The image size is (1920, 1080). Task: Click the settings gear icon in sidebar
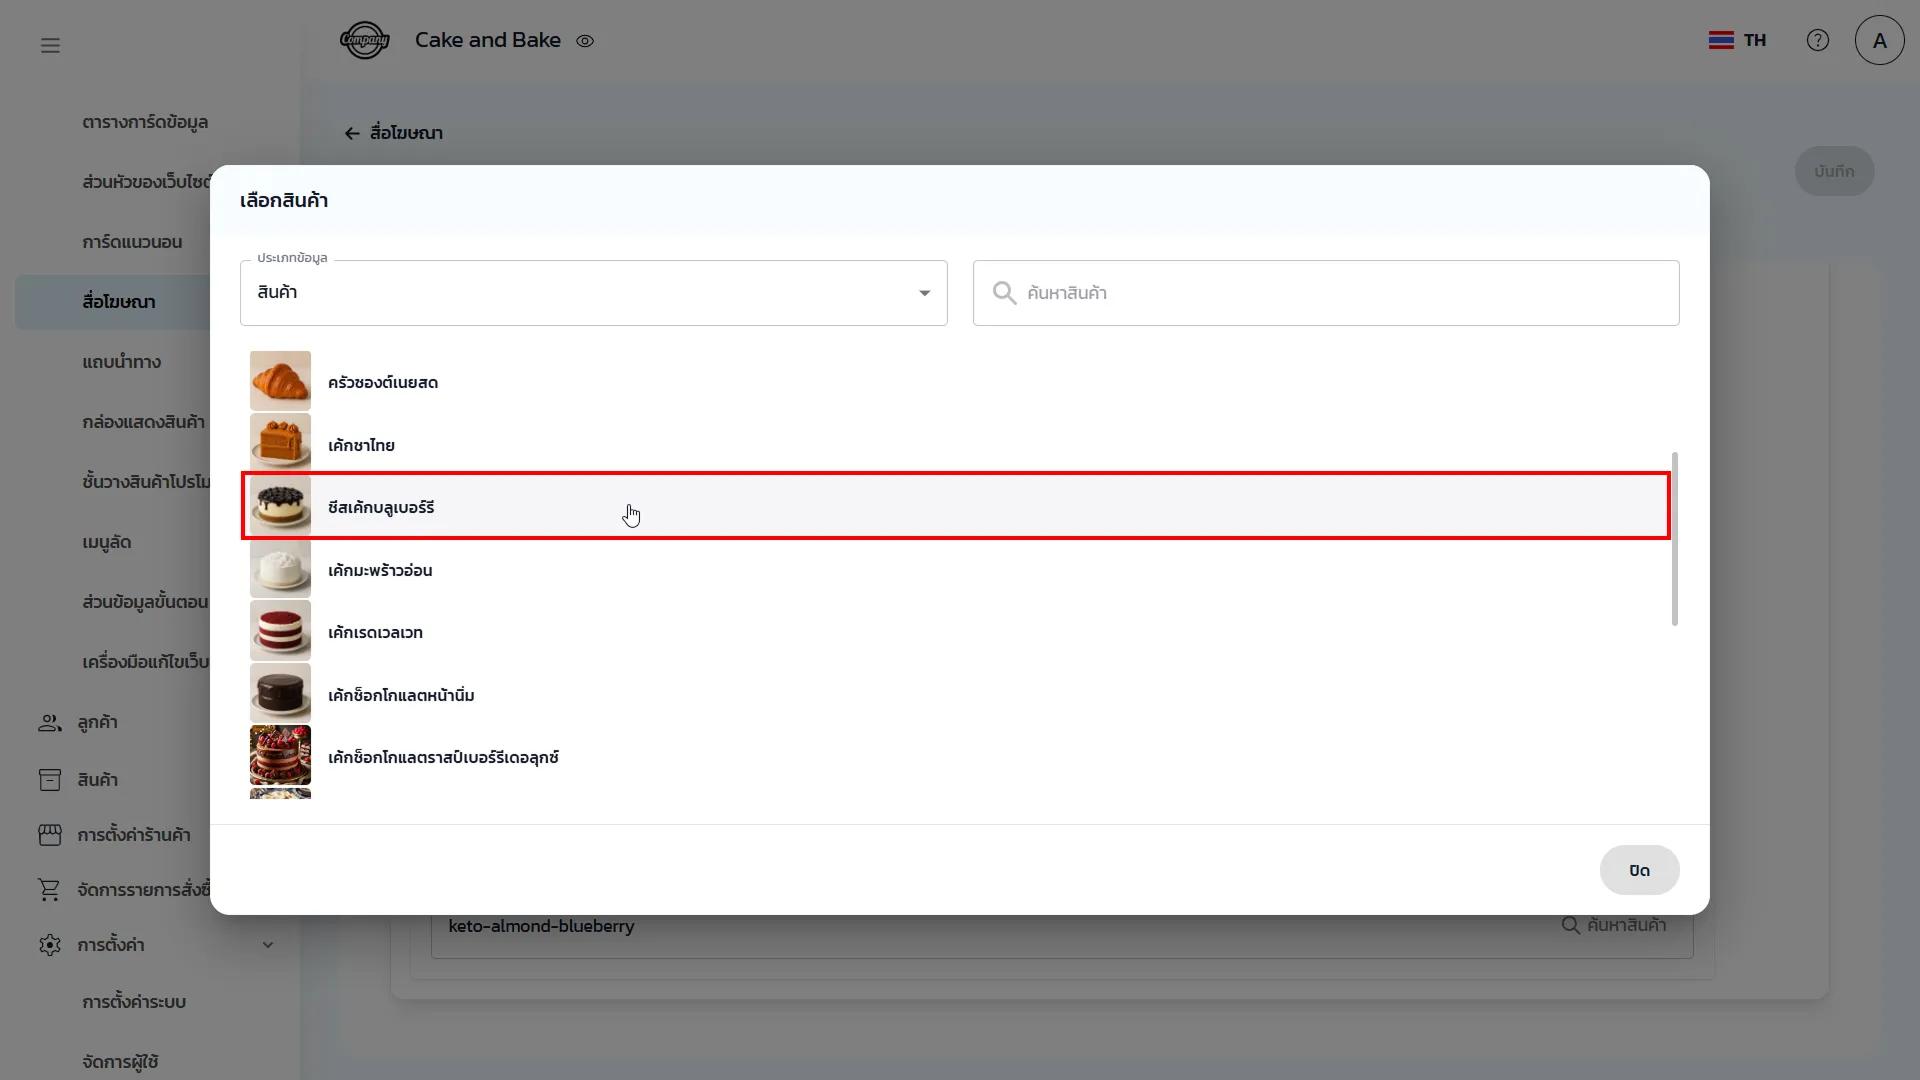point(49,944)
